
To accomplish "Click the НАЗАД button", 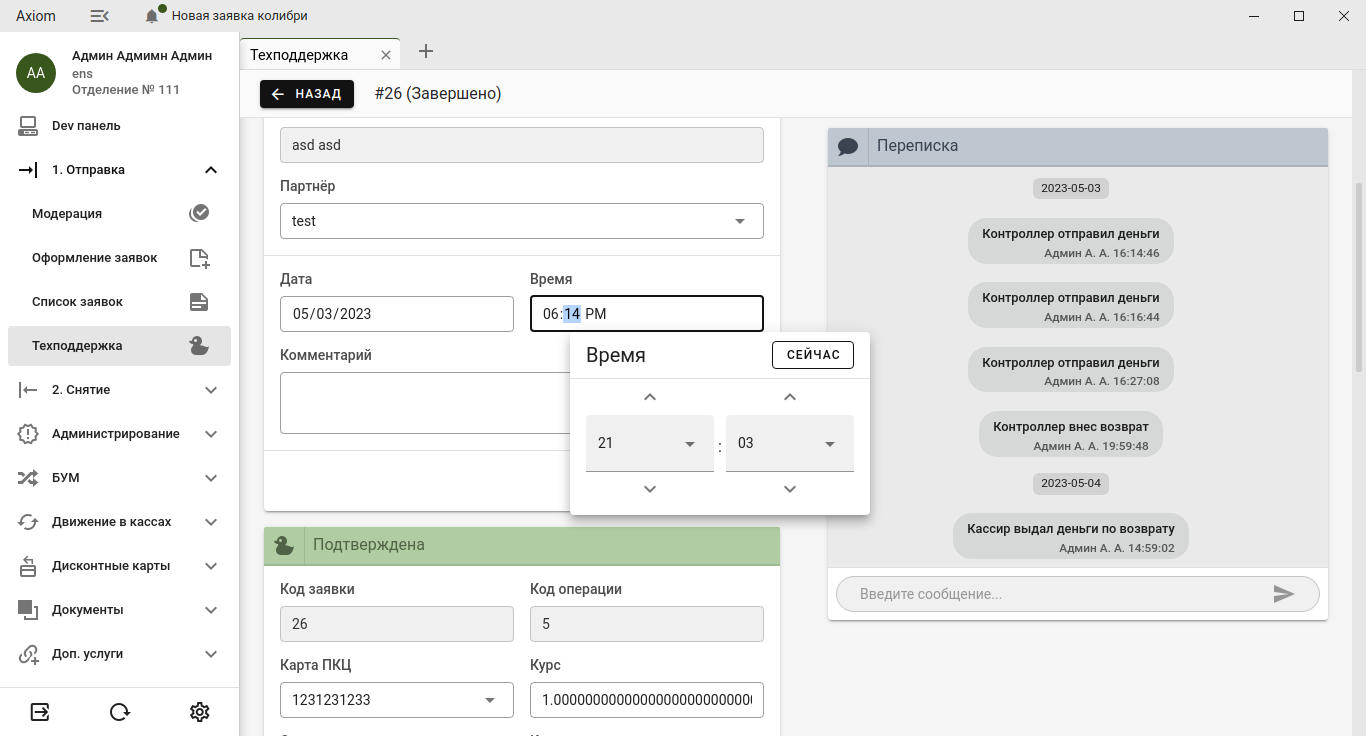I will click(x=307, y=93).
